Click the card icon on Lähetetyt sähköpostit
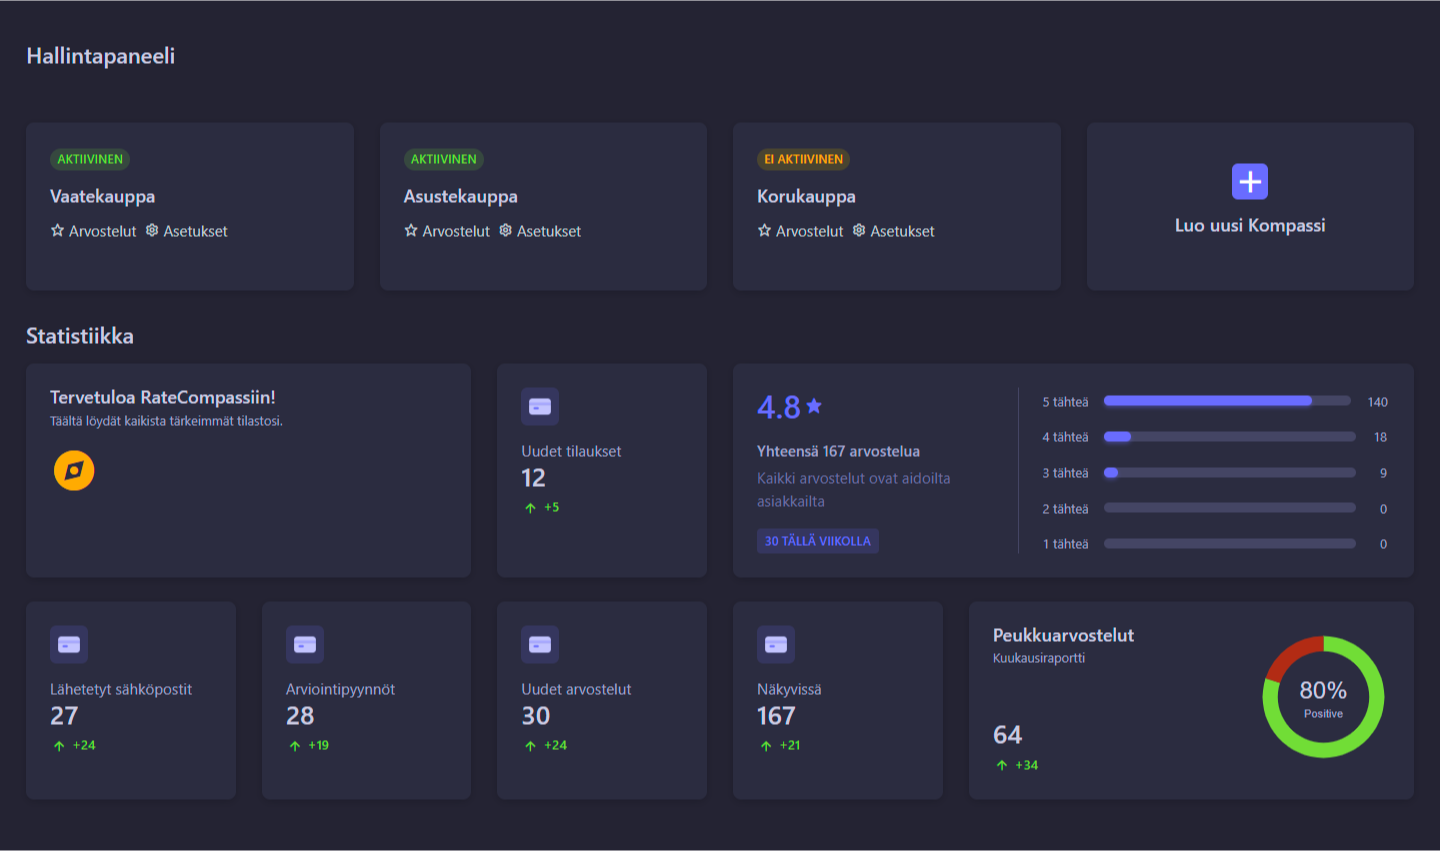1440x851 pixels. pos(69,644)
